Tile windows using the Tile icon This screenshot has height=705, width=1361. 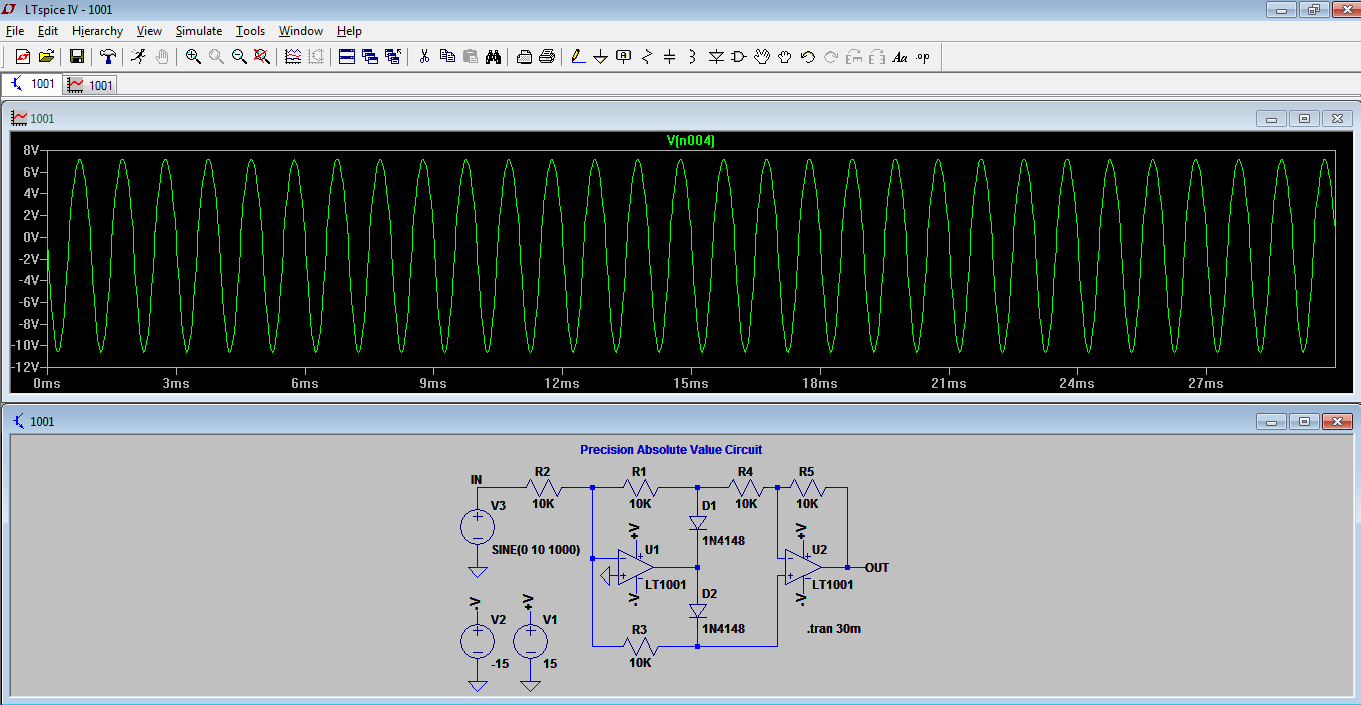[x=347, y=57]
